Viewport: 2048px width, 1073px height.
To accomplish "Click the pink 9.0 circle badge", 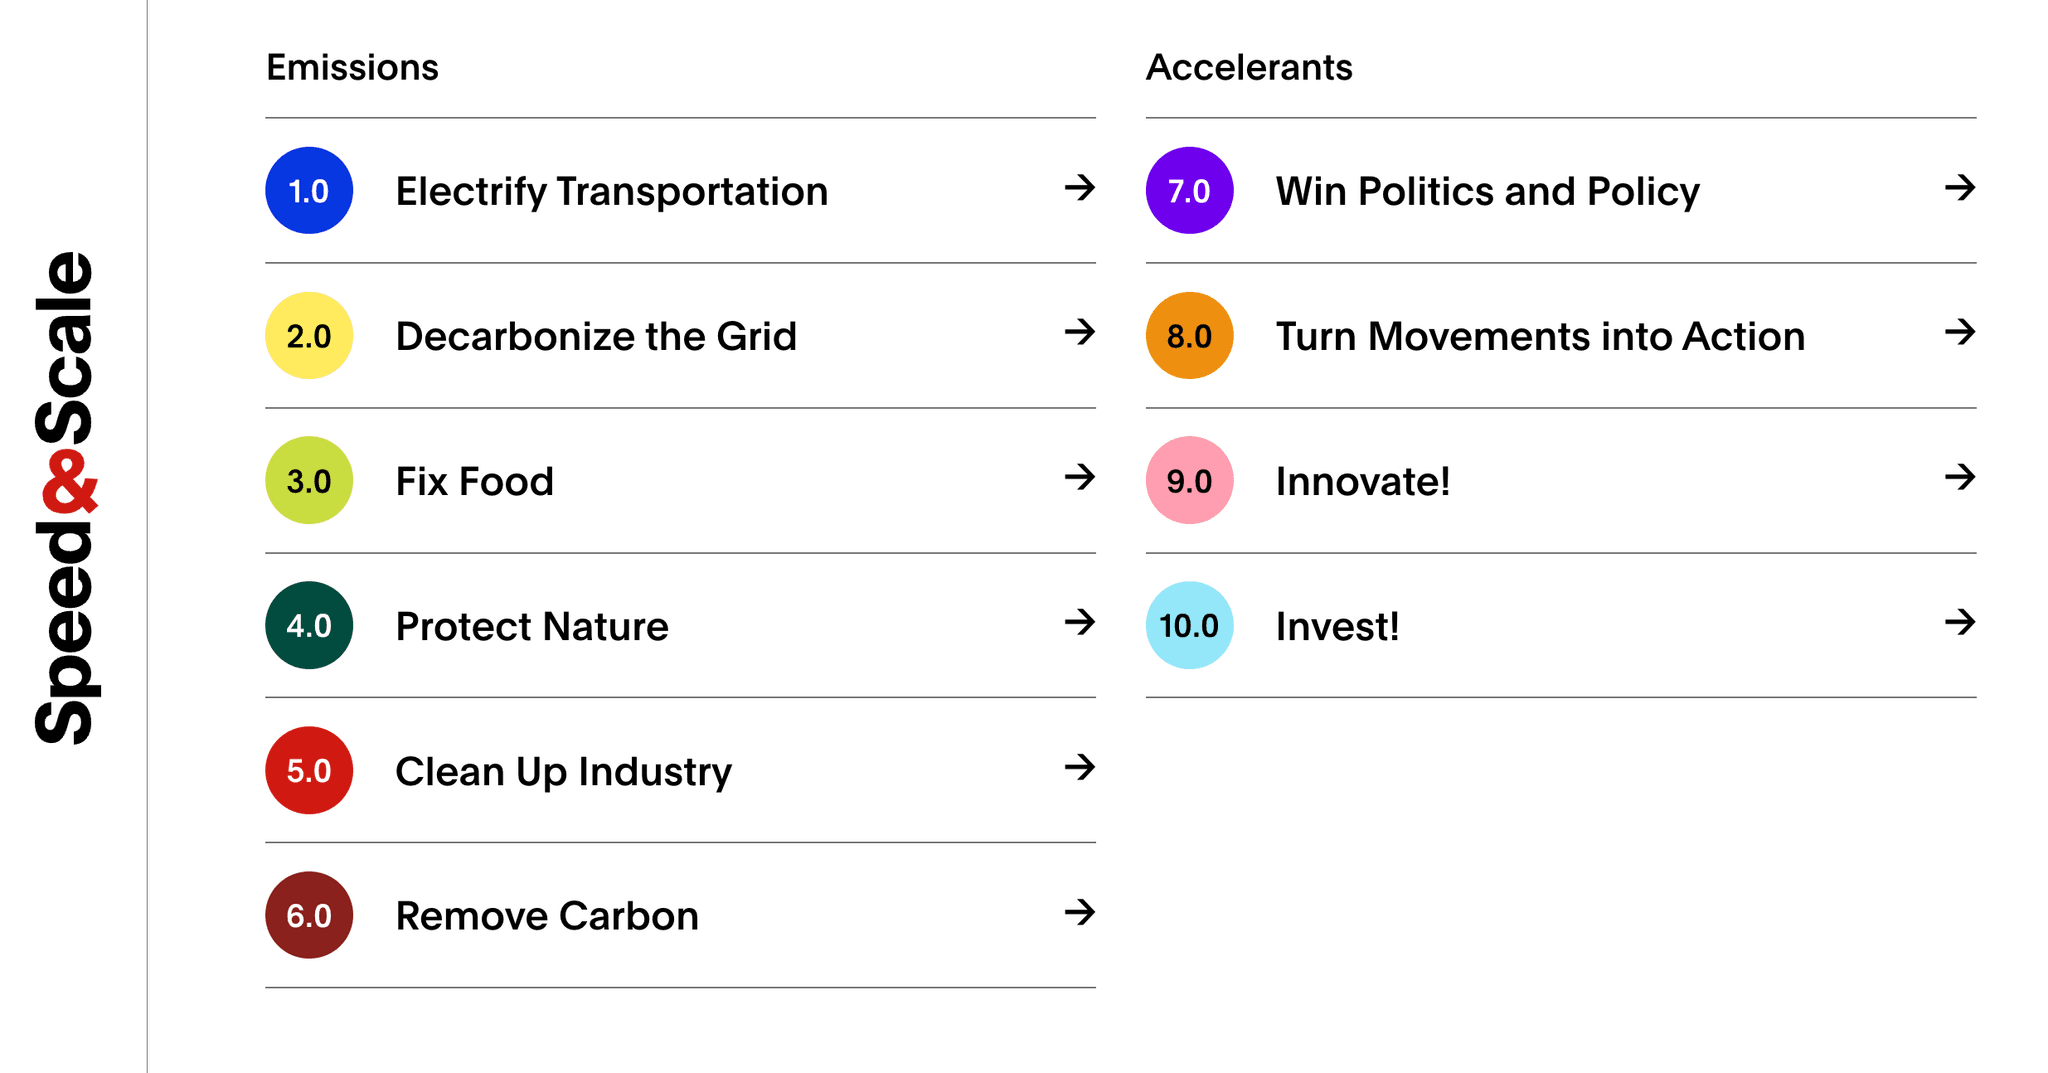I will tap(1189, 481).
